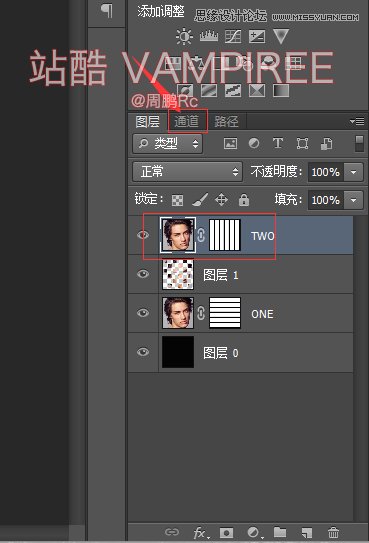Toggle mask link on TWO layer
The height and width of the screenshot is (543, 369).
pyautogui.click(x=201, y=235)
